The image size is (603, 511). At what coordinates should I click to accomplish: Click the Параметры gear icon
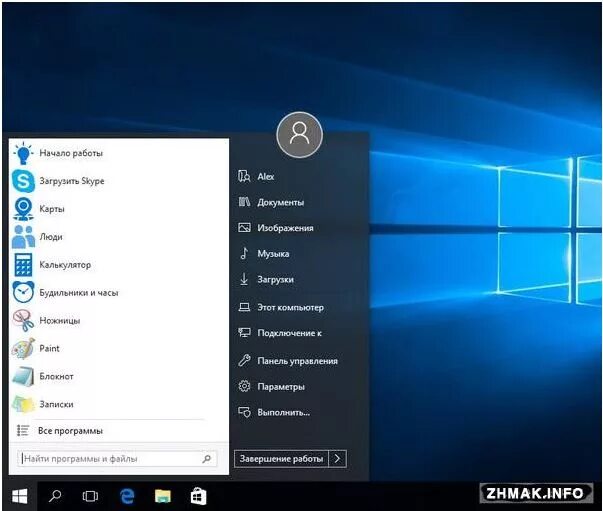(244, 386)
